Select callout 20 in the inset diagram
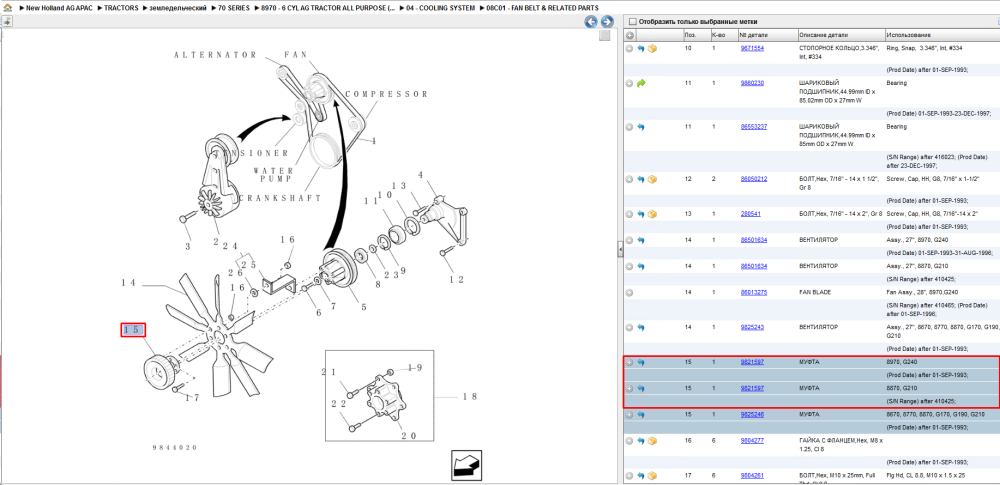Screen dimensions: 1000x485 coord(409,436)
